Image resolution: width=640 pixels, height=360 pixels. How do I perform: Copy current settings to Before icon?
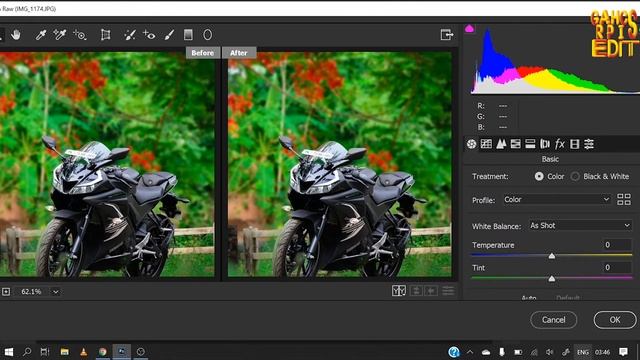(431, 291)
